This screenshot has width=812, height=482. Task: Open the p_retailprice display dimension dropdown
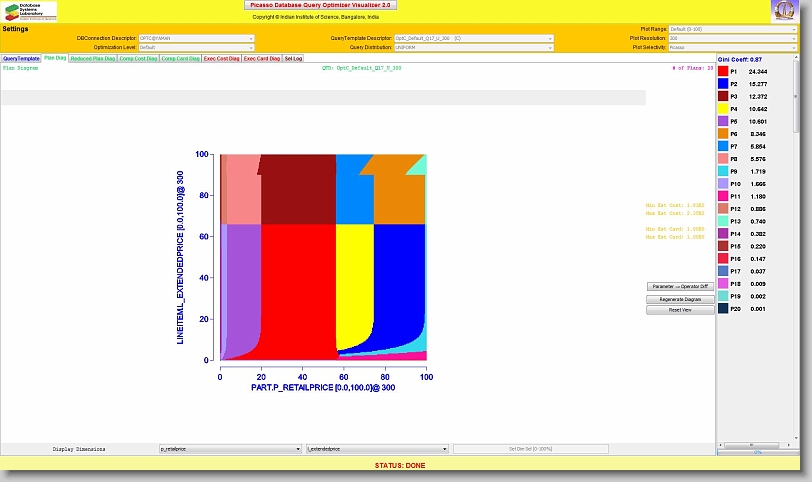(230, 449)
